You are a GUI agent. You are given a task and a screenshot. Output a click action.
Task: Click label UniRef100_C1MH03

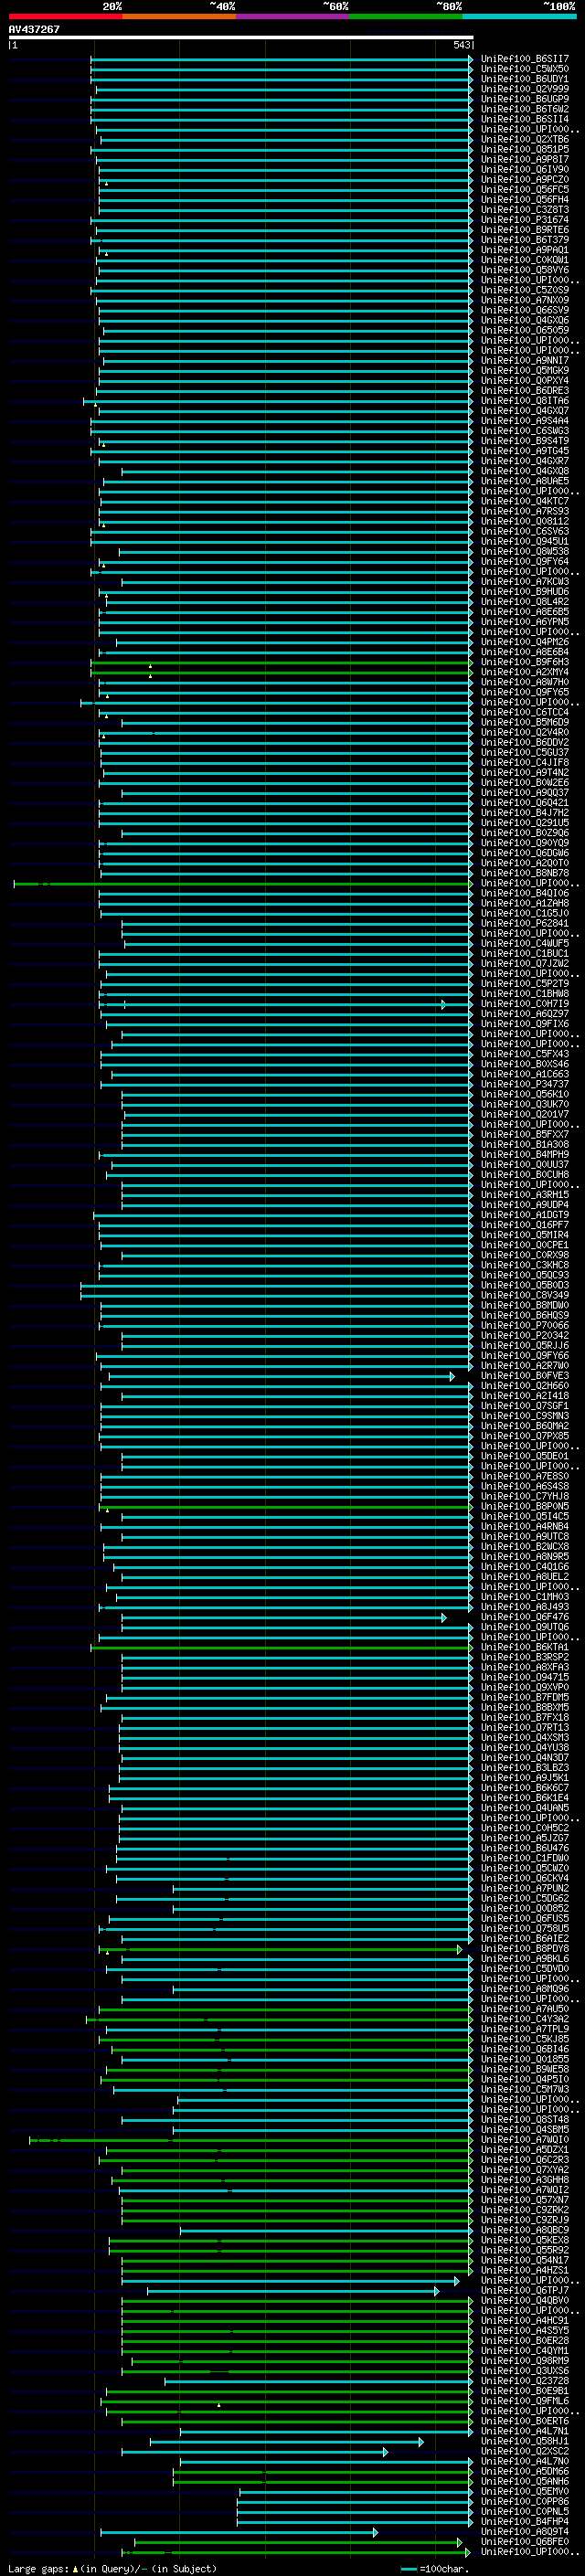[524, 1597]
